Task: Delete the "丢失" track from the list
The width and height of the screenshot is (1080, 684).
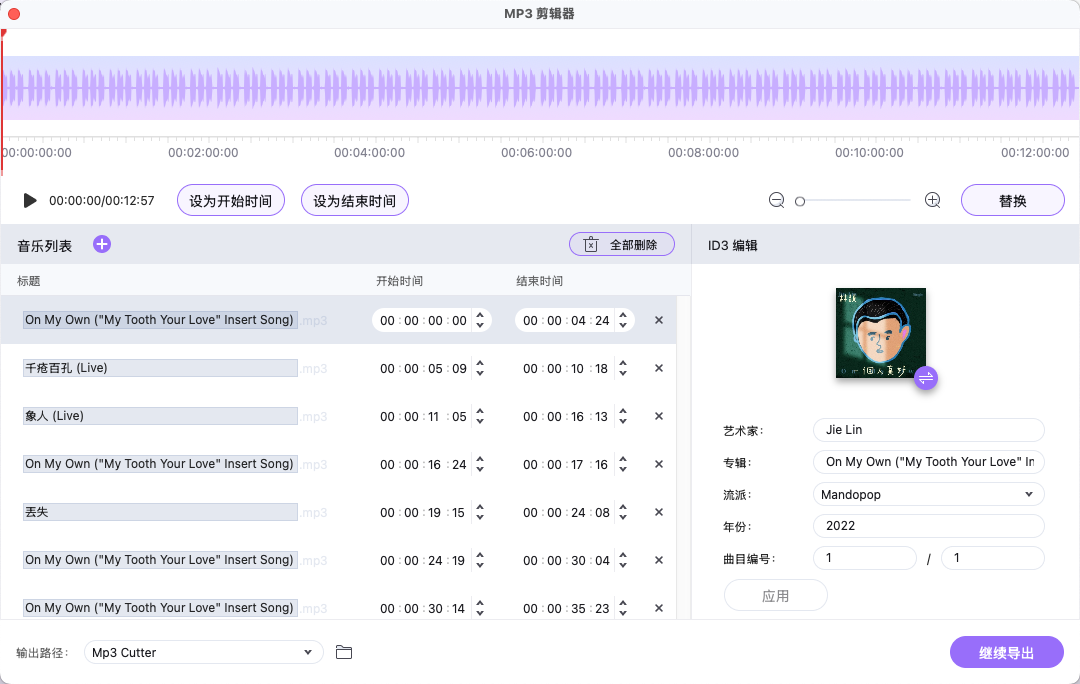Action: point(658,512)
